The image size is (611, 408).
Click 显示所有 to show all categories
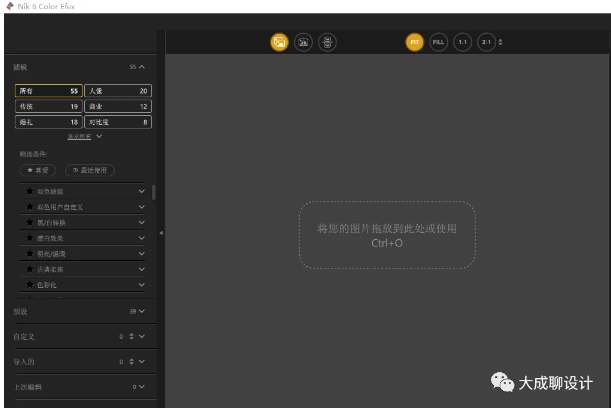point(84,136)
